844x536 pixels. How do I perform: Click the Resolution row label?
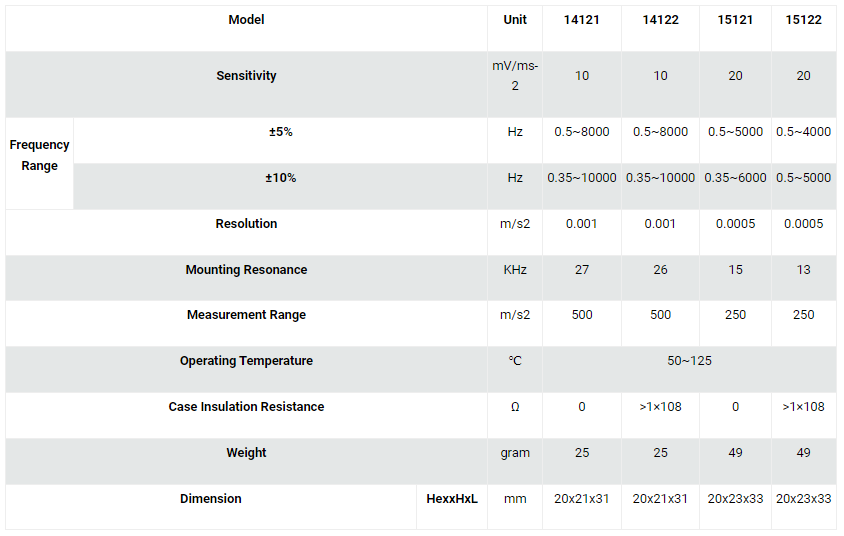coord(246,224)
